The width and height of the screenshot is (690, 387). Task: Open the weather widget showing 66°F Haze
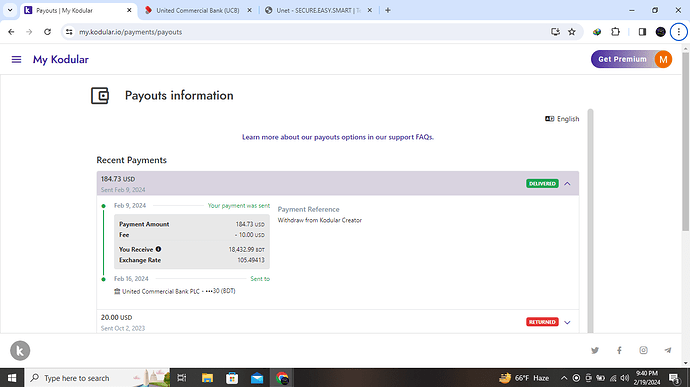pyautogui.click(x=524, y=378)
